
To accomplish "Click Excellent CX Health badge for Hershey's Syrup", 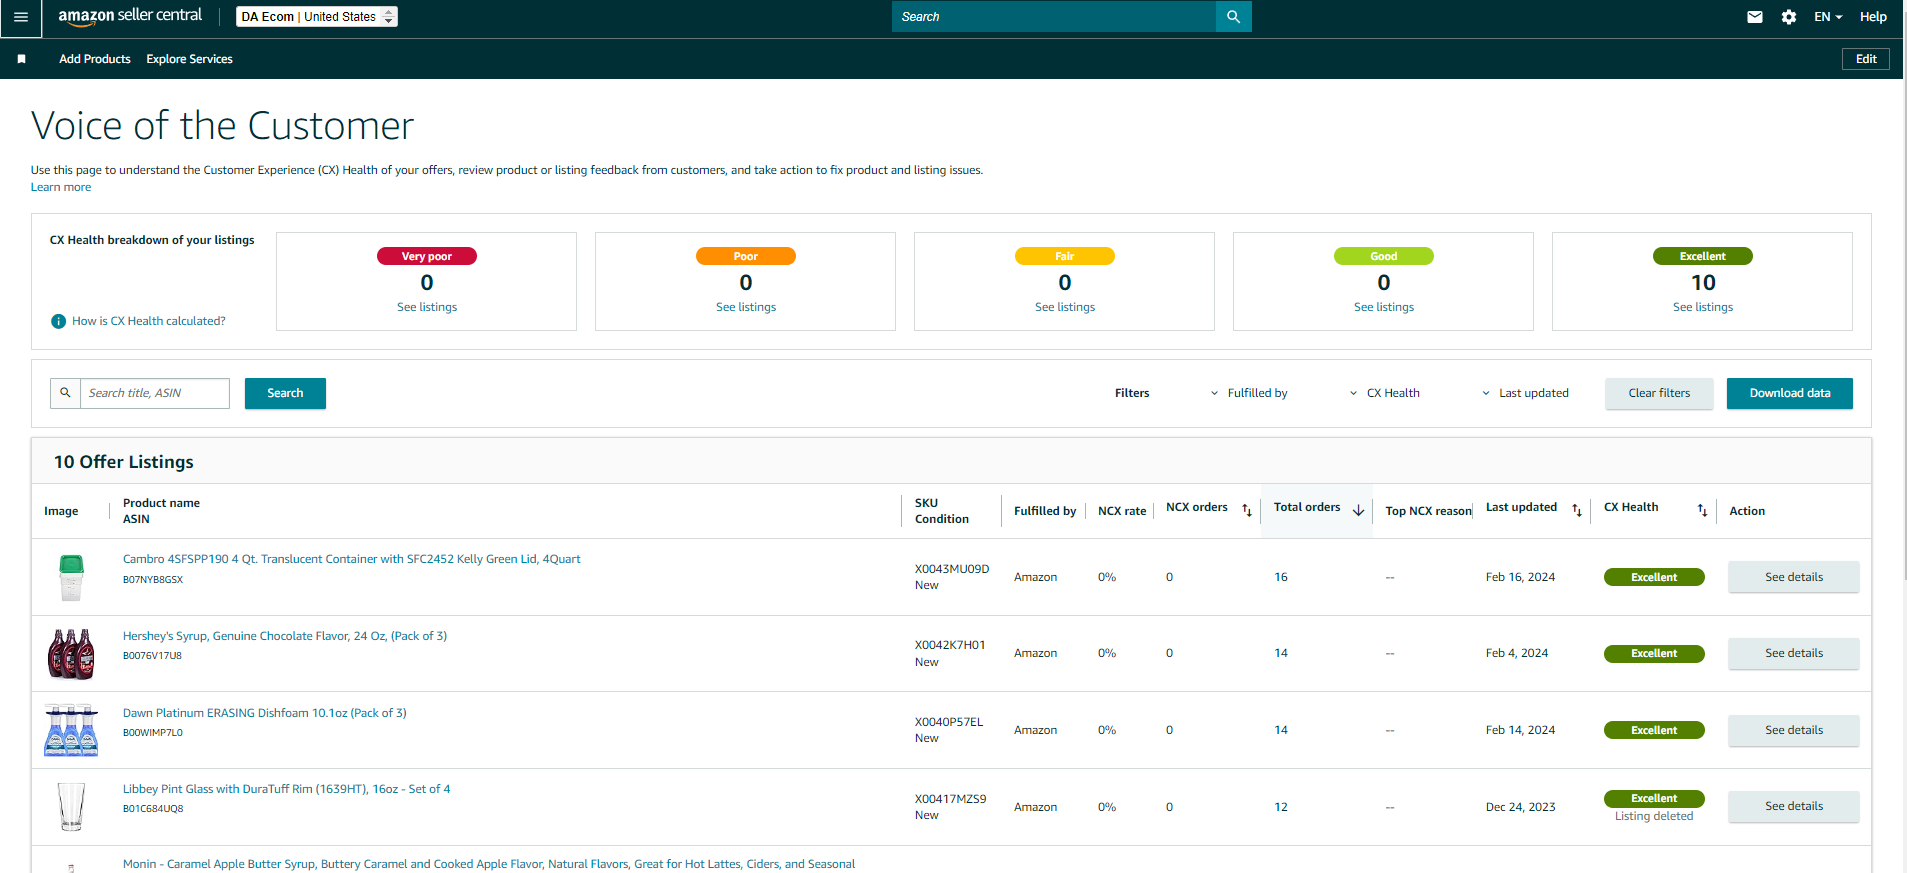I will (1654, 654).
